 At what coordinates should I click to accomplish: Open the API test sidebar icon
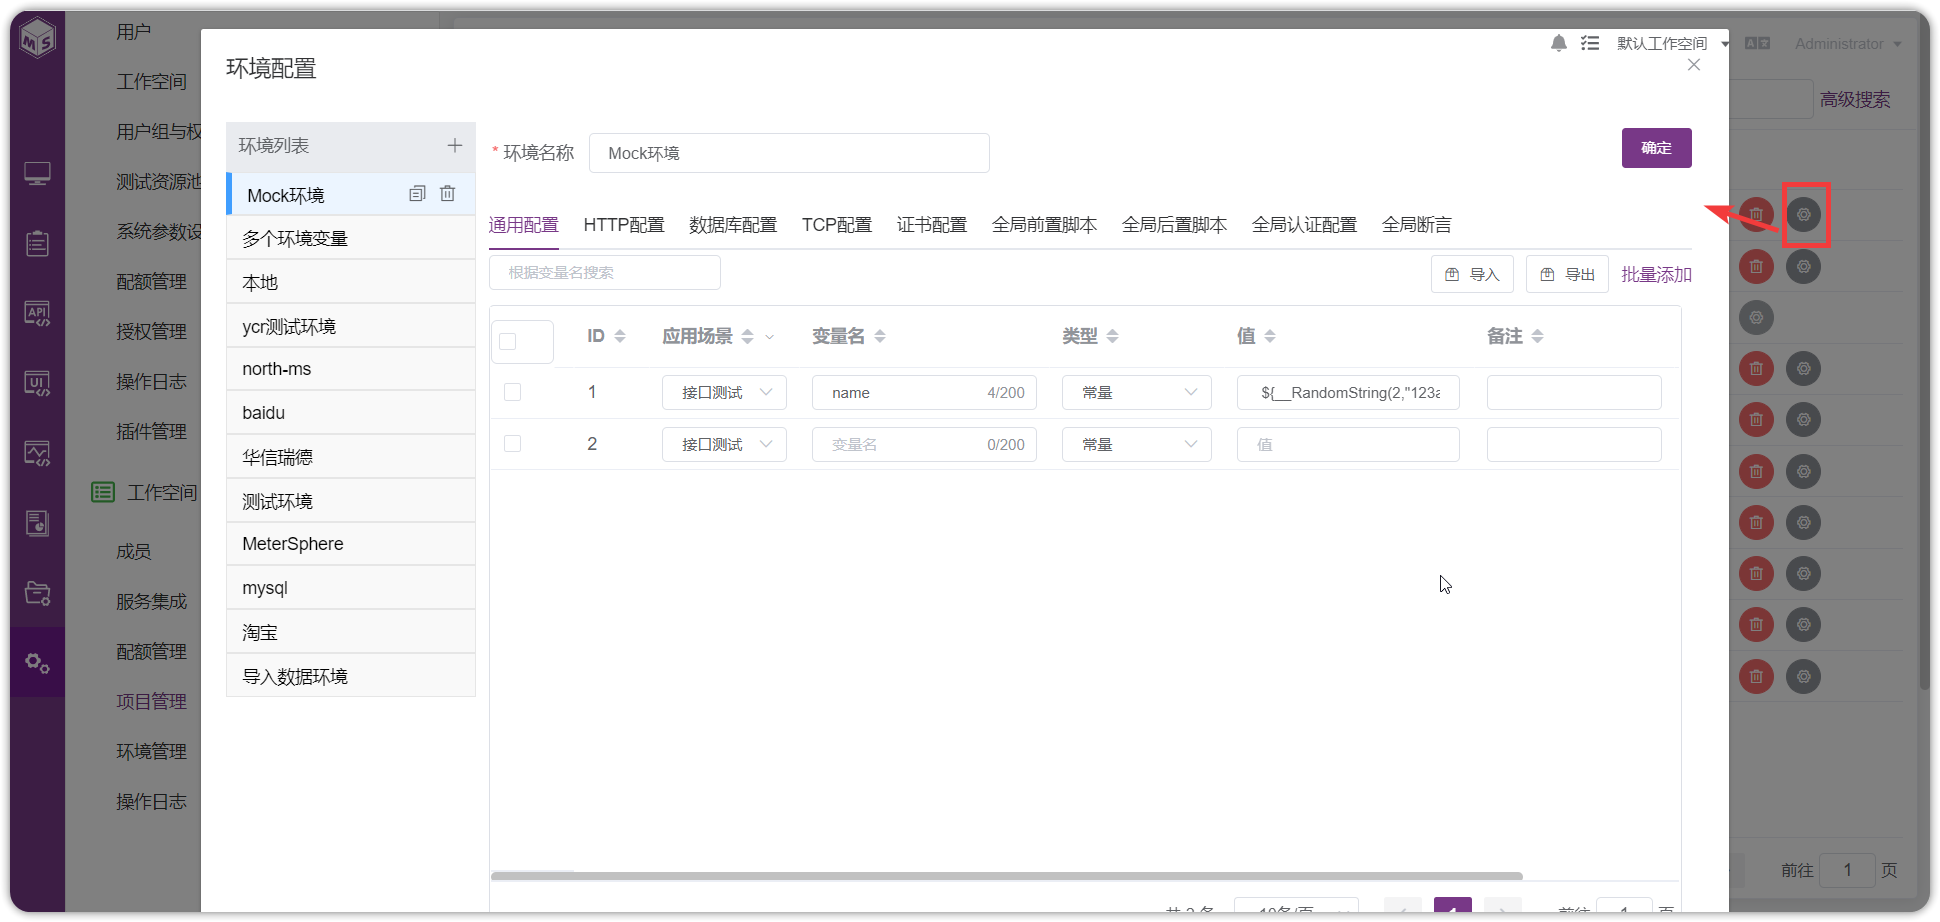[x=37, y=314]
